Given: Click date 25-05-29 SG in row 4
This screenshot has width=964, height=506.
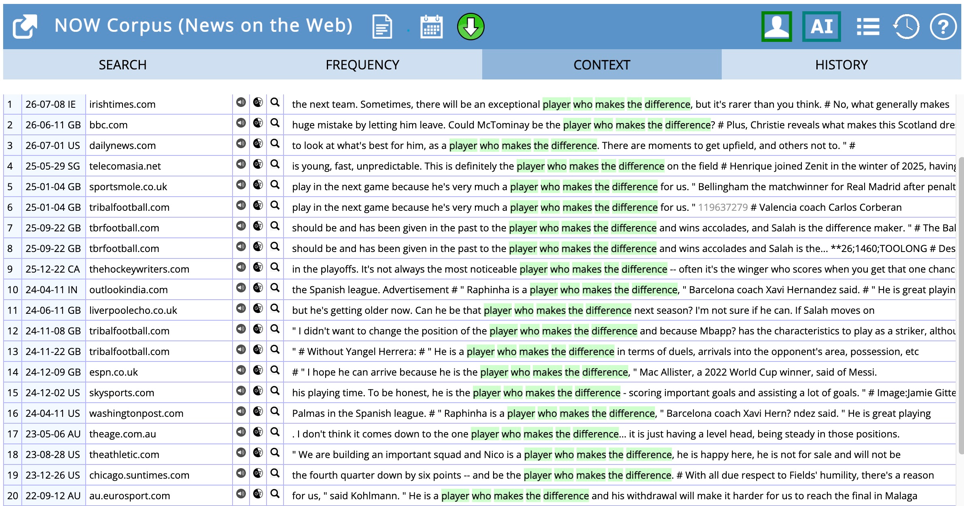Looking at the screenshot, I should (x=53, y=166).
